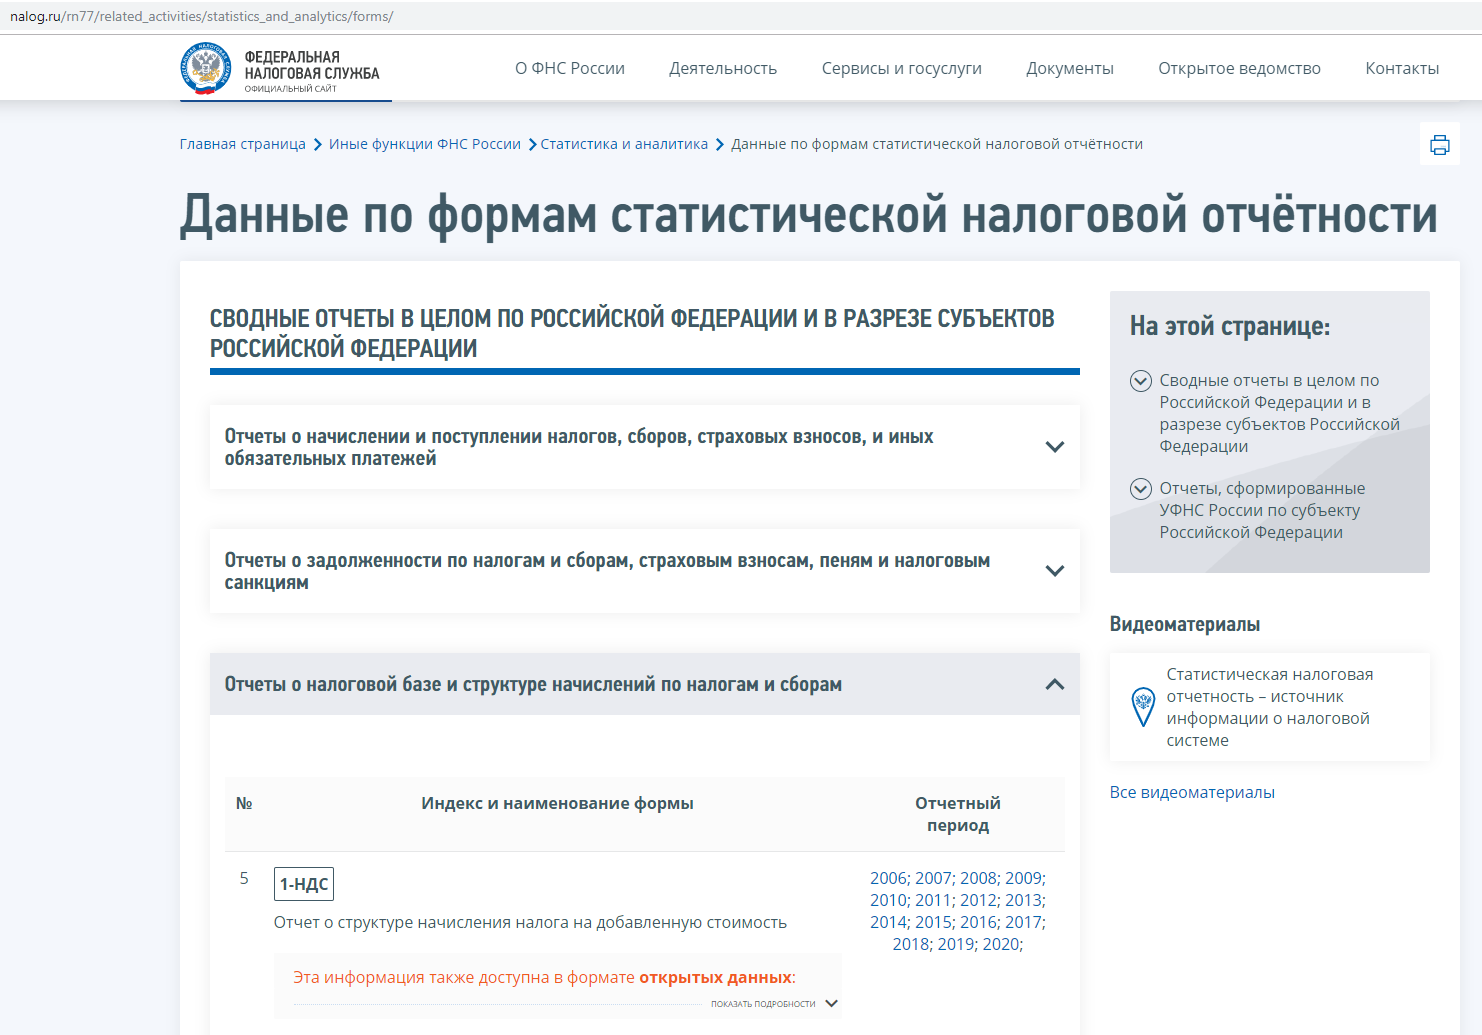Go to 'Контакты' in top navigation
1482x1035 pixels.
[x=1401, y=69]
